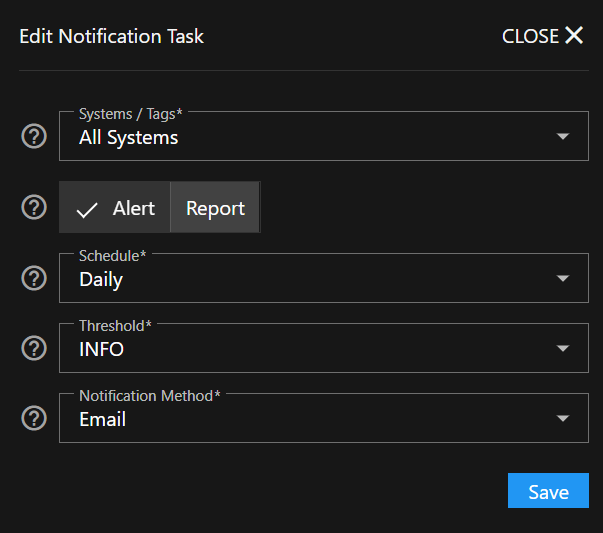Expand Systems / Tags dropdown arrow
Image resolution: width=603 pixels, height=533 pixels.
pyautogui.click(x=563, y=137)
